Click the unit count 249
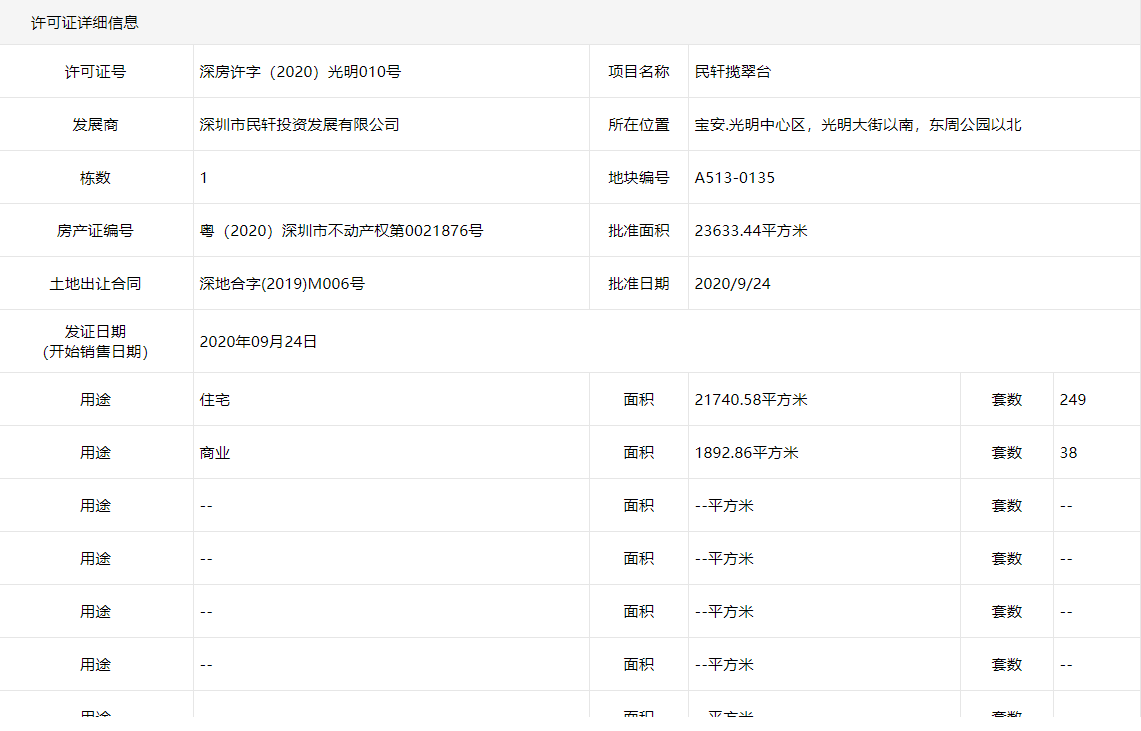The image size is (1141, 731). pos(1068,399)
